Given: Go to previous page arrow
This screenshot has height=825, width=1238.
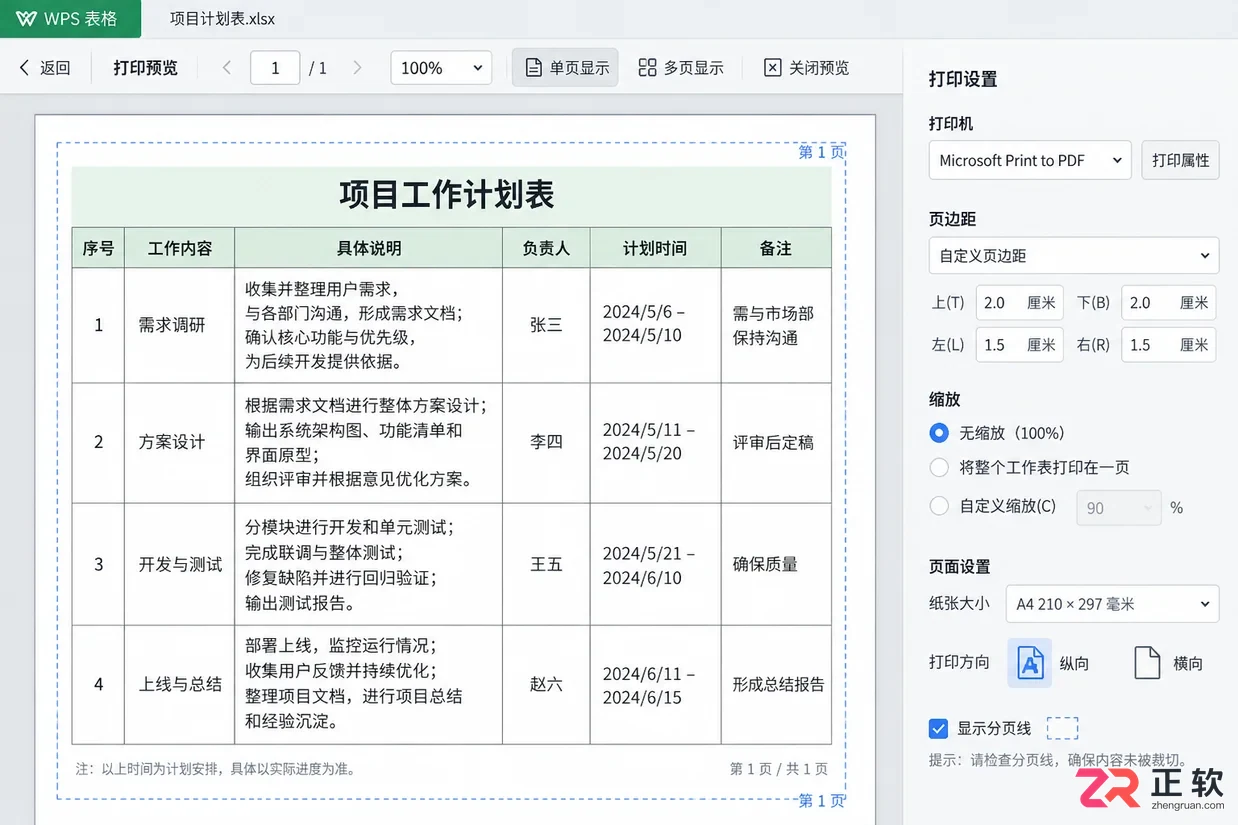Looking at the screenshot, I should (x=227, y=68).
